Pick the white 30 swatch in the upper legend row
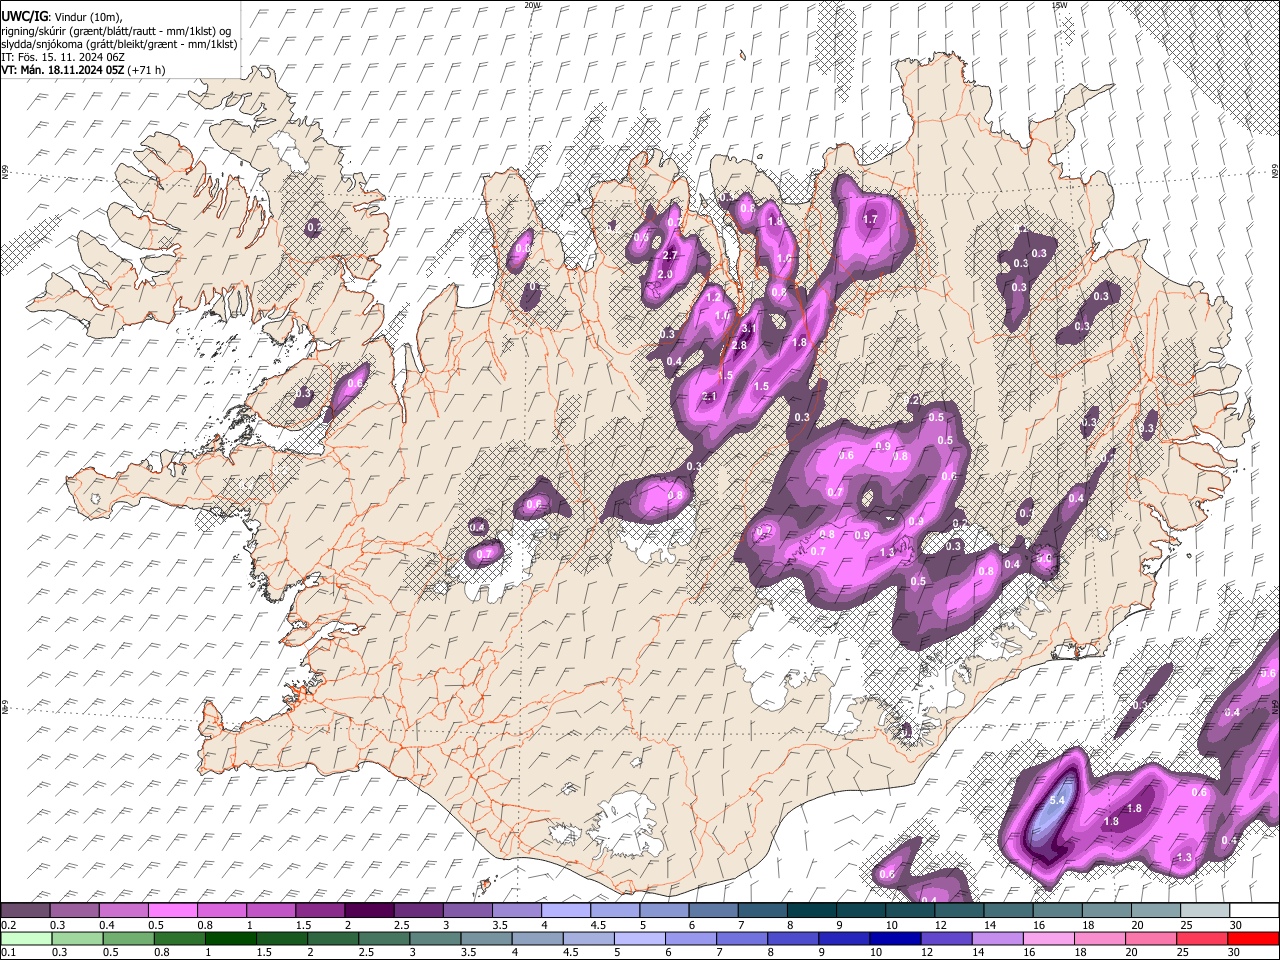Viewport: 1280px width, 960px height. click(1255, 911)
